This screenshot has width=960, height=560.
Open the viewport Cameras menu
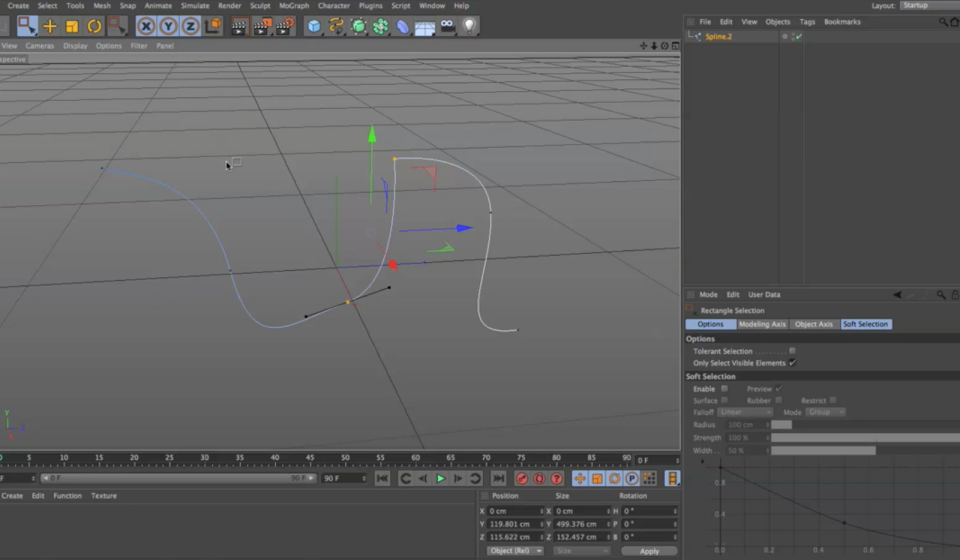tap(40, 46)
